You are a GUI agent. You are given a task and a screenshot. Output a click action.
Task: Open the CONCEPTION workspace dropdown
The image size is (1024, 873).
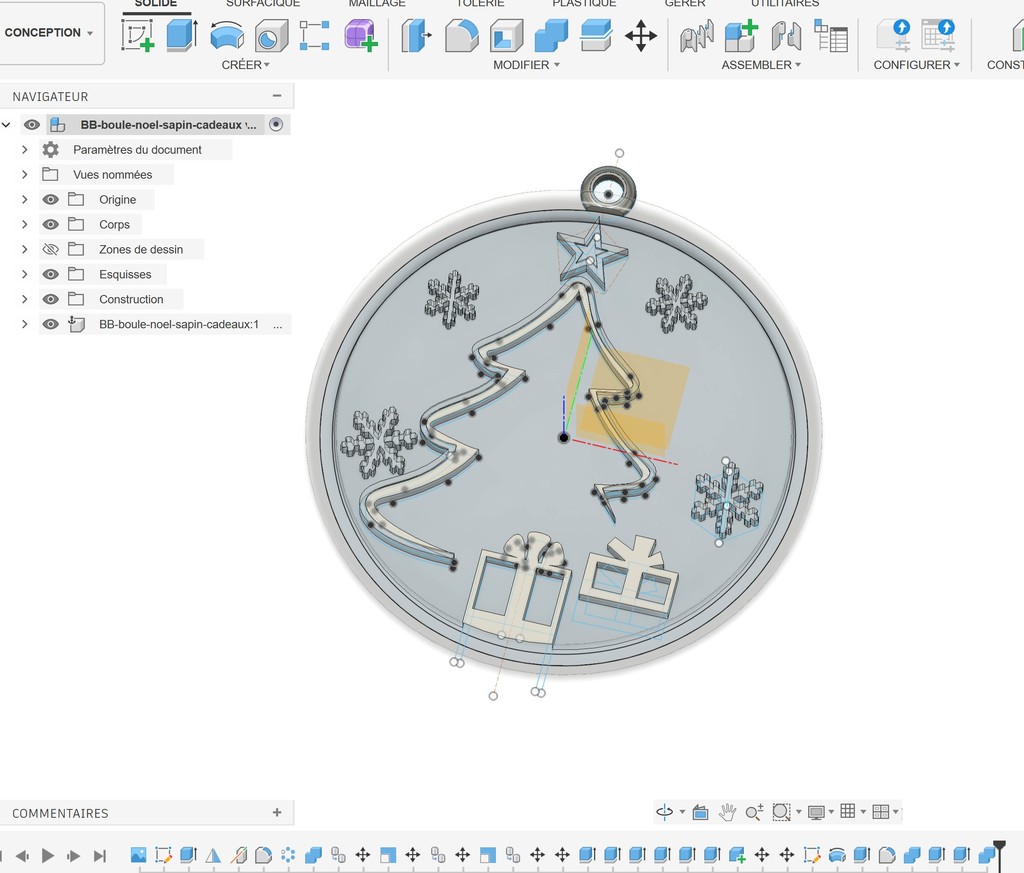point(50,33)
